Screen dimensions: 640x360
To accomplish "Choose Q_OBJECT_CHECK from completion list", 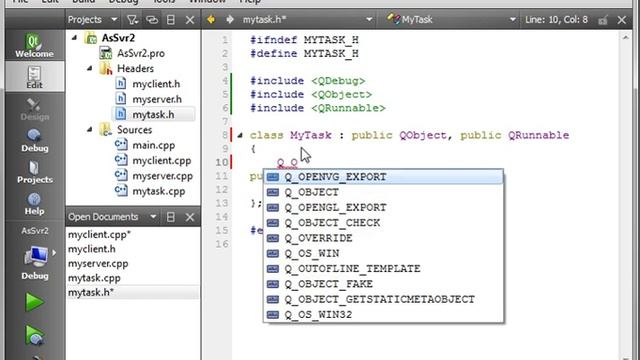I will coord(383,223).
